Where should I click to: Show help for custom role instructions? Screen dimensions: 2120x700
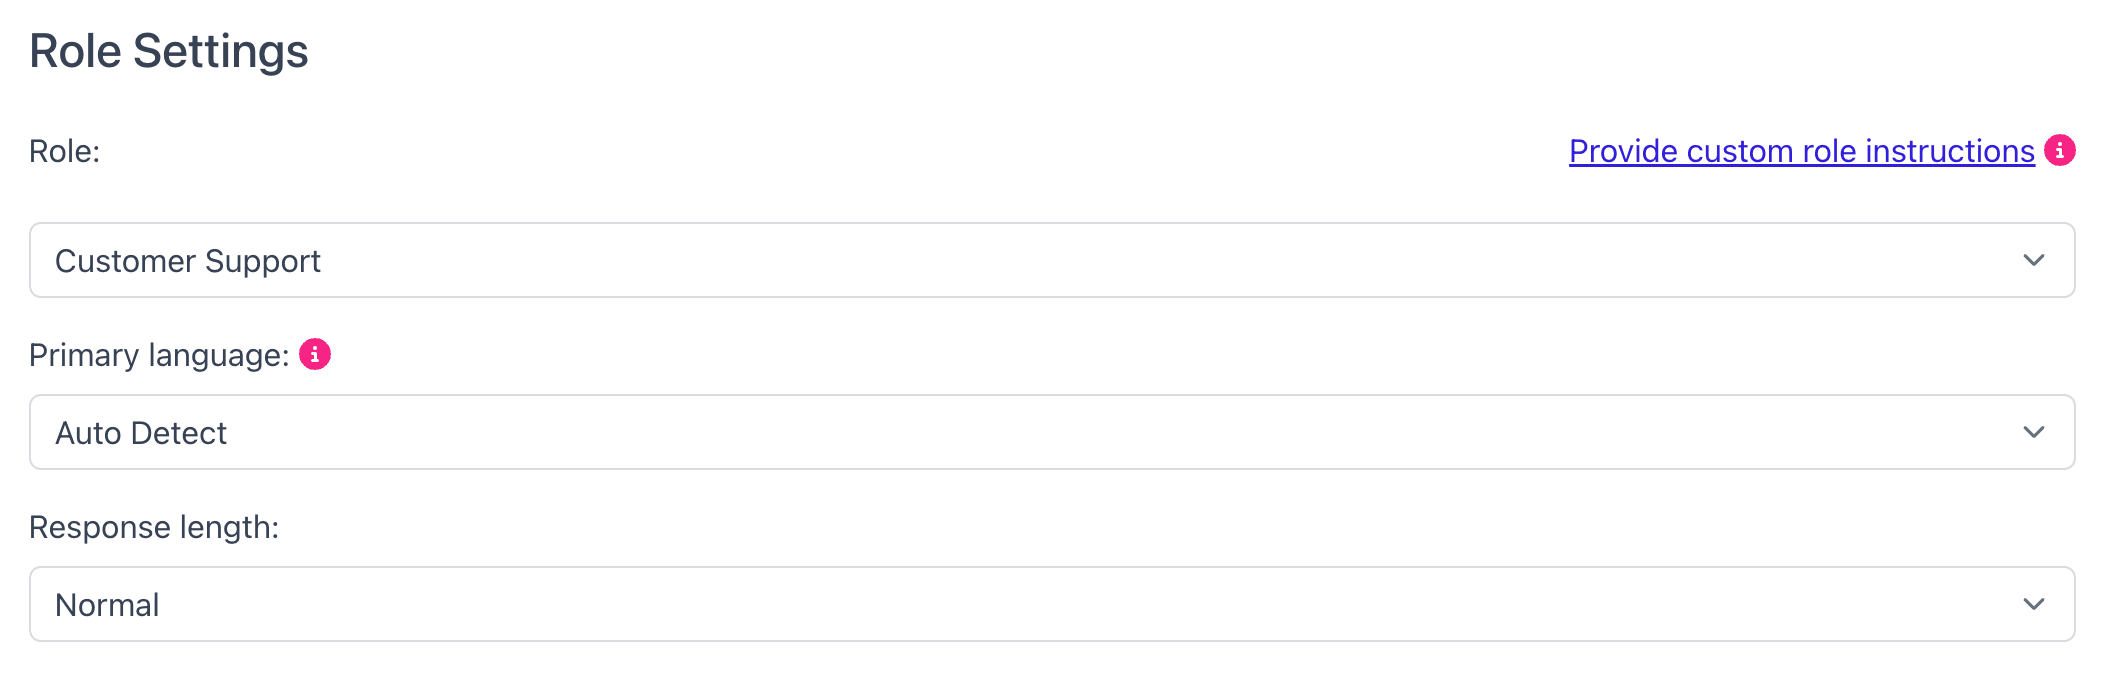2059,150
